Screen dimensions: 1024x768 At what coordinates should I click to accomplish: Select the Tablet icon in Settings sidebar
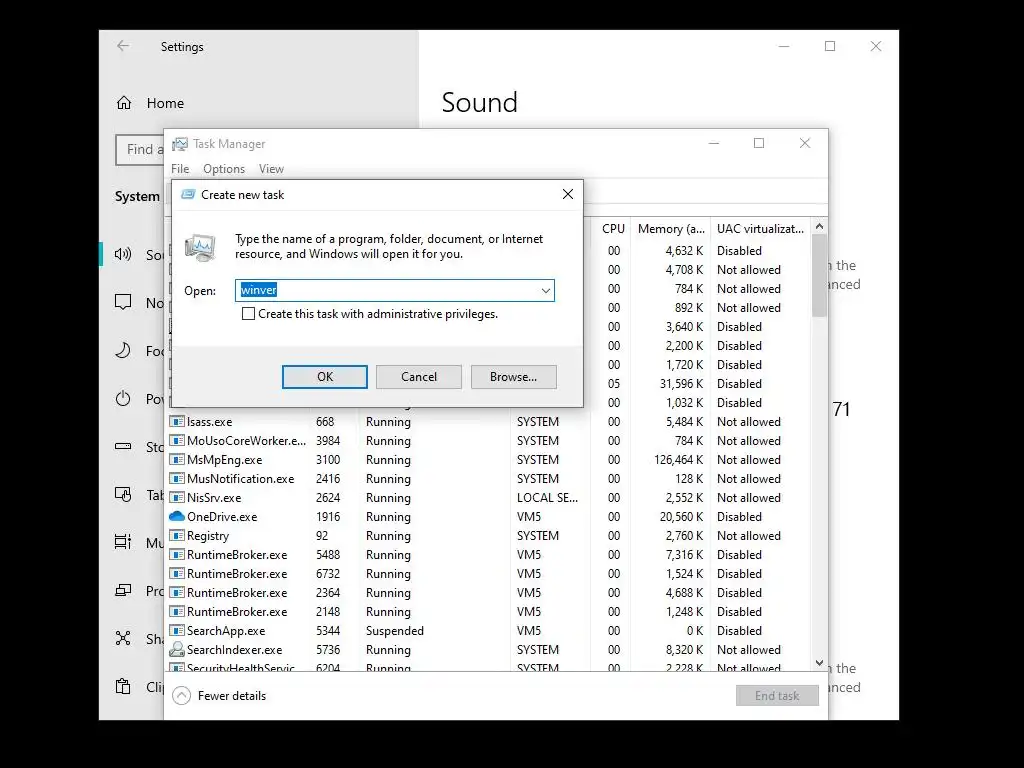coord(123,494)
